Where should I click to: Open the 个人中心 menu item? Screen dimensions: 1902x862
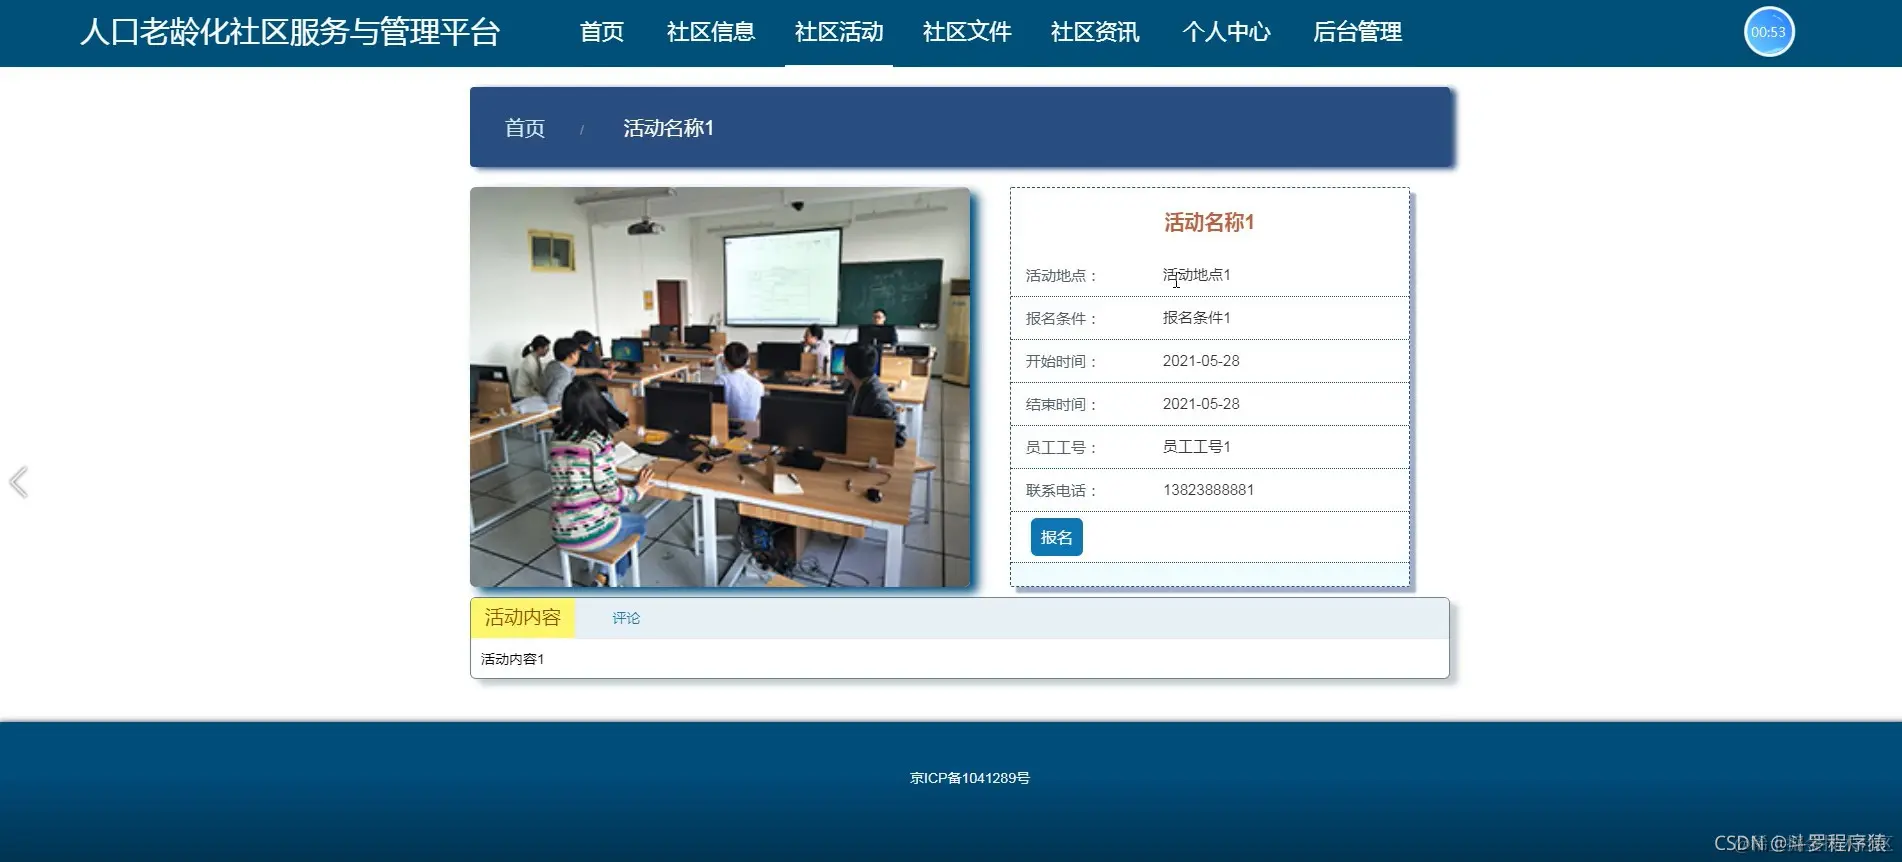point(1226,32)
